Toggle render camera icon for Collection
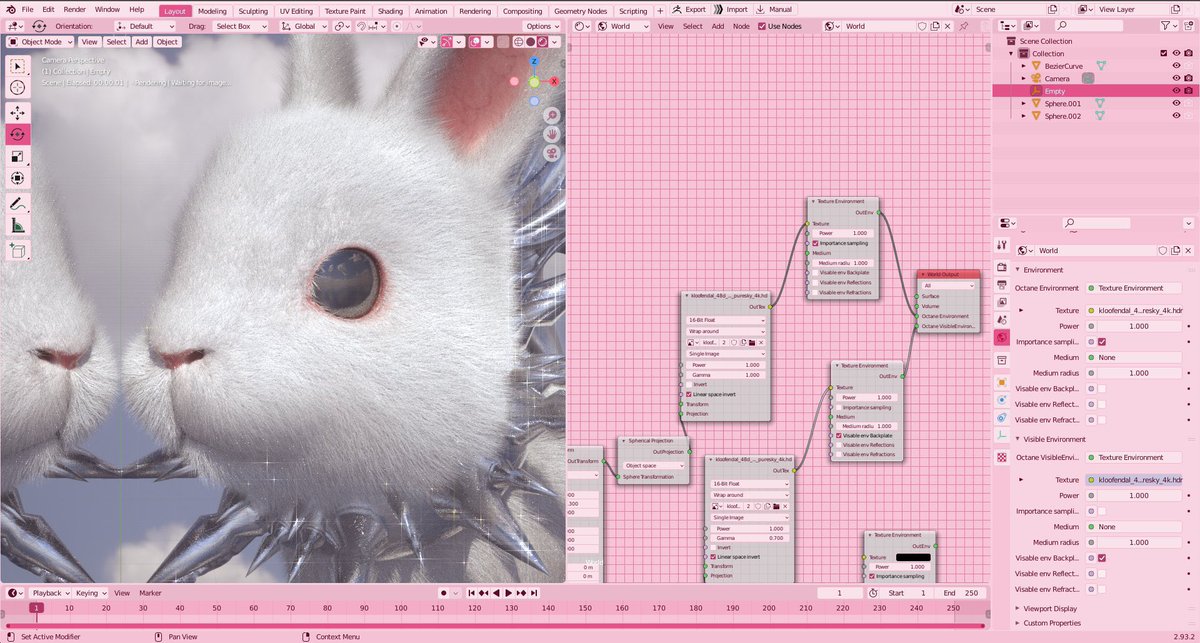This screenshot has width=1200, height=643. pos(1188,53)
